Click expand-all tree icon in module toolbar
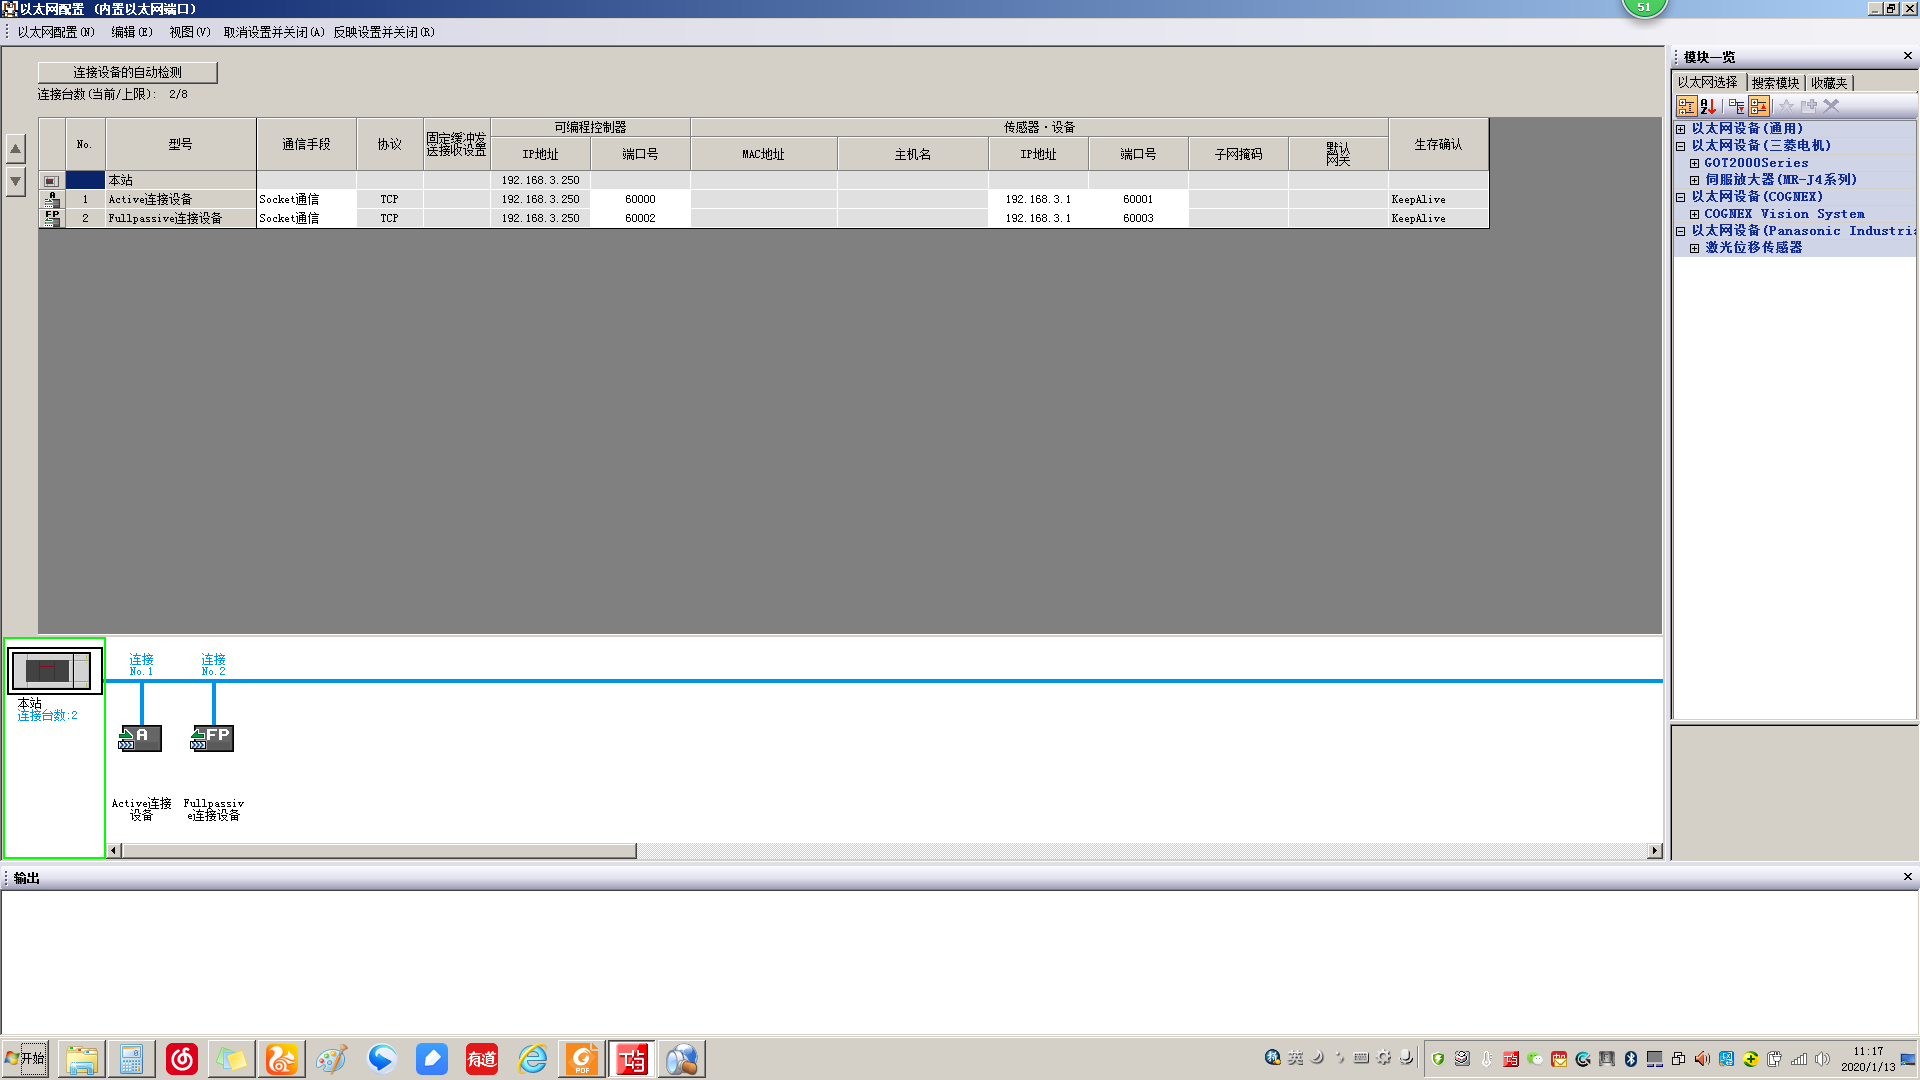The width and height of the screenshot is (1920, 1080). pyautogui.click(x=1736, y=106)
